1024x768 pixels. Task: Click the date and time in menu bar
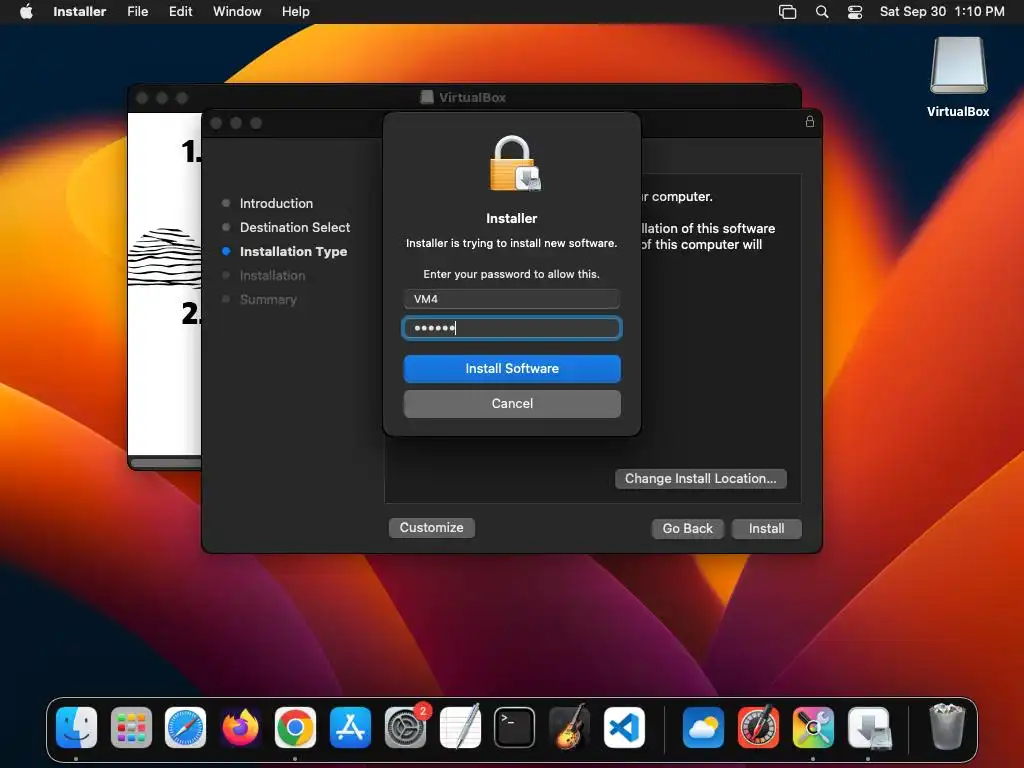pyautogui.click(x=942, y=11)
